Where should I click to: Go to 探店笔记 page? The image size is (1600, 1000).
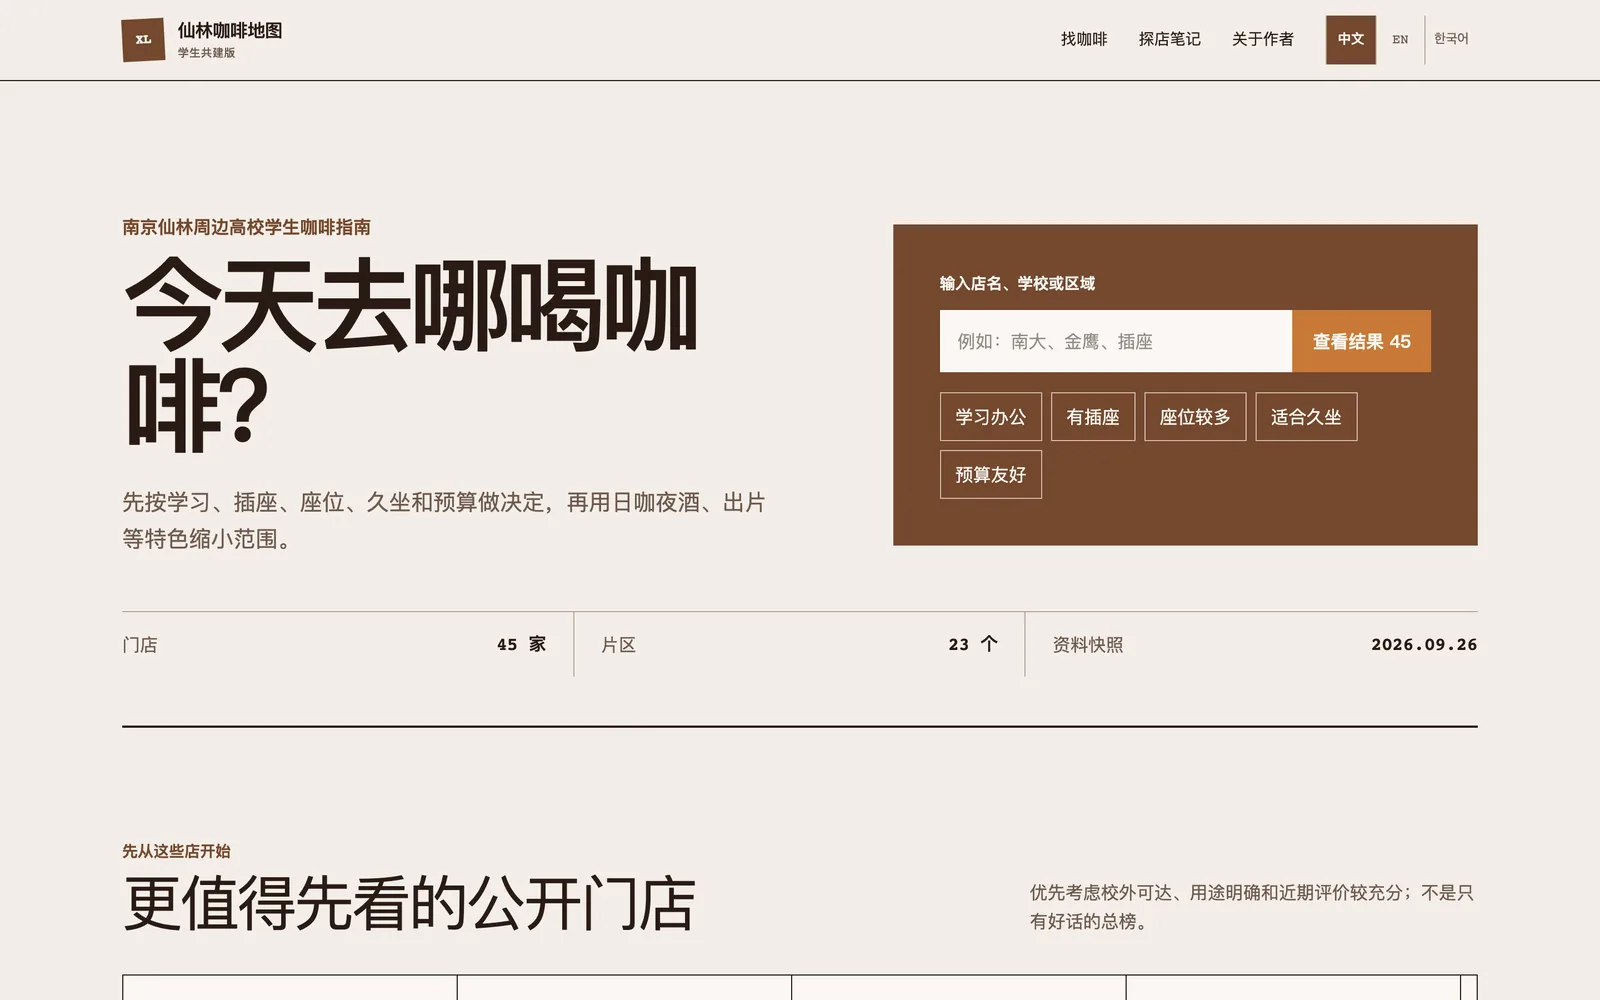pyautogui.click(x=1169, y=39)
